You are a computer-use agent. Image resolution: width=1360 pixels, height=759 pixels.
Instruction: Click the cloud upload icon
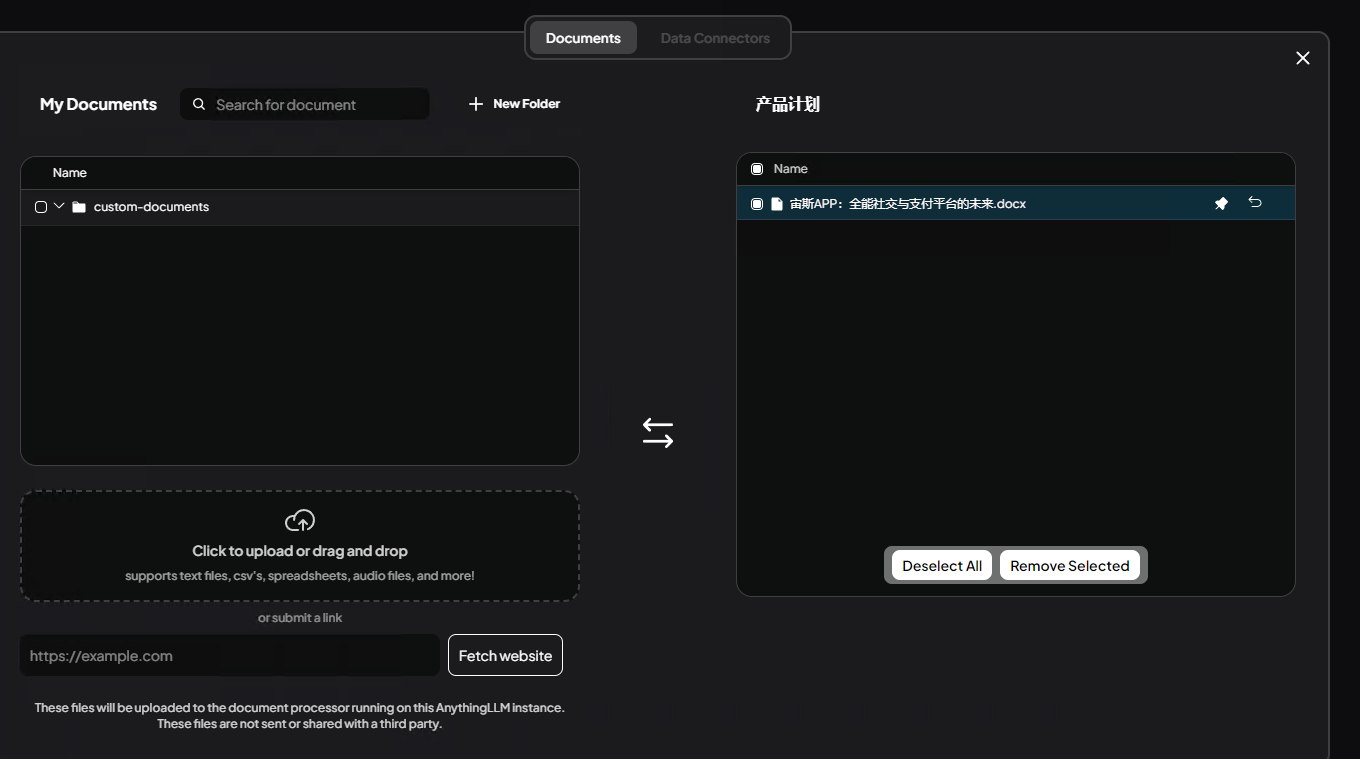point(300,521)
